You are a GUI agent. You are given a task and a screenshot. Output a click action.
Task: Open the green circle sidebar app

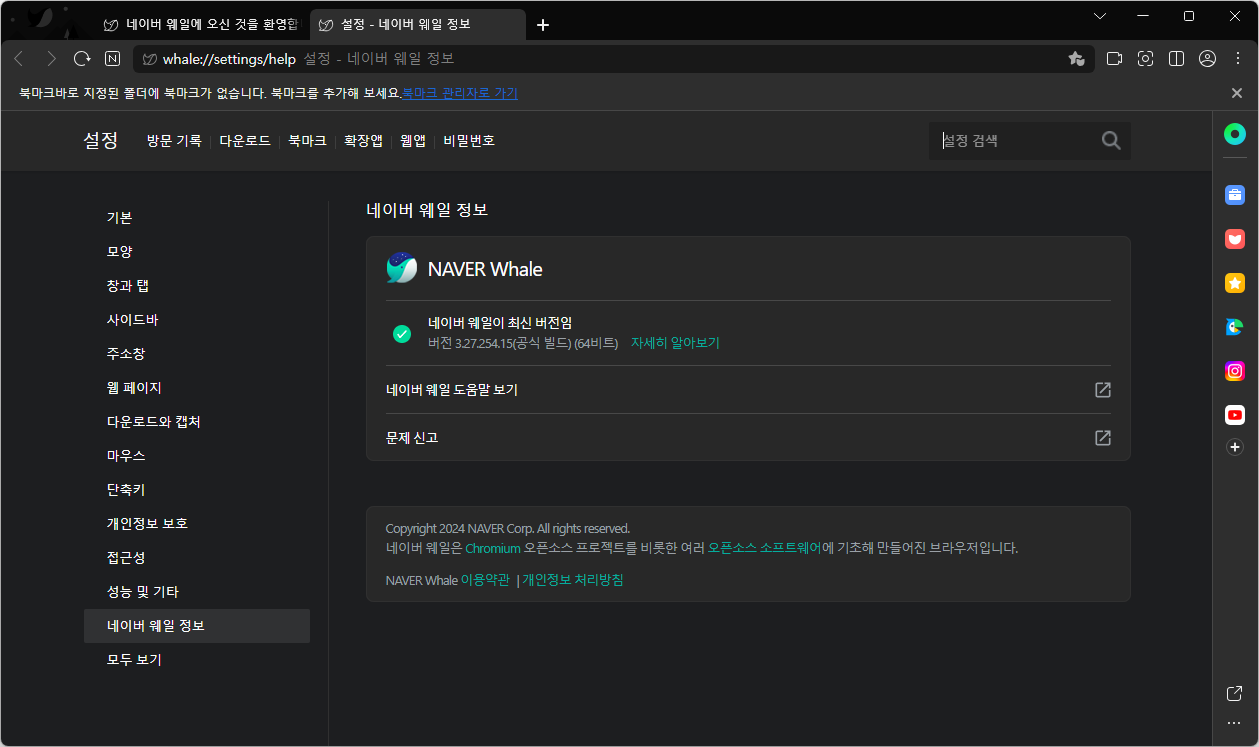tap(1235, 134)
